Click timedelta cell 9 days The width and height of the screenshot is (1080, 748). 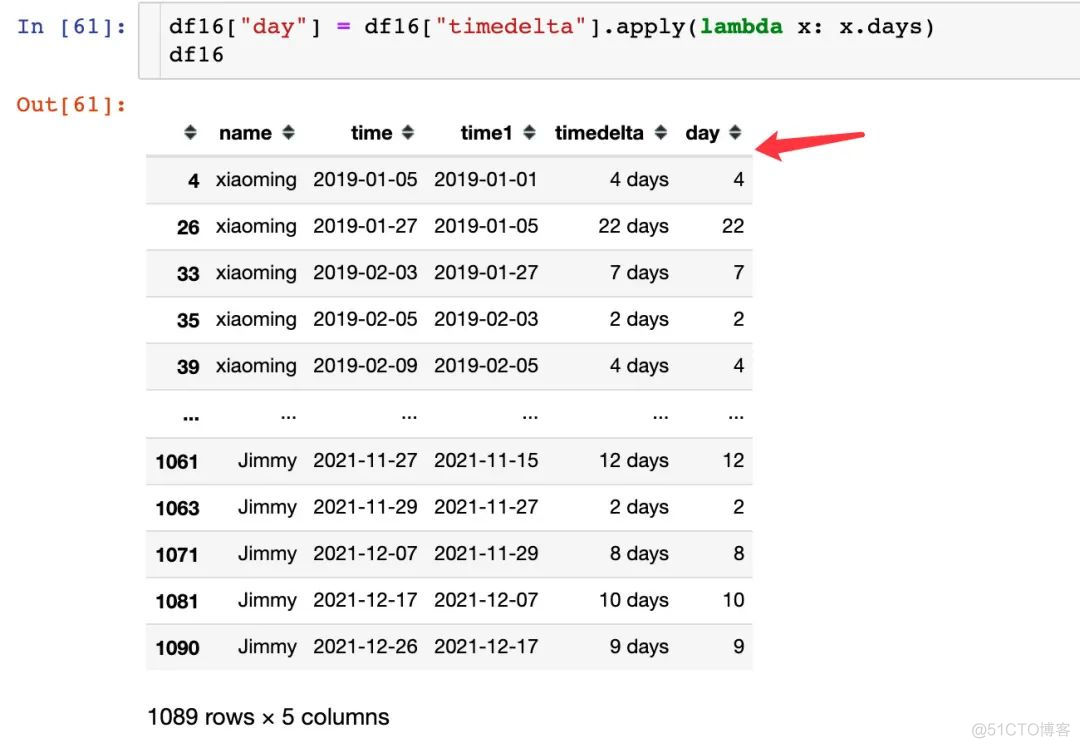pos(638,647)
